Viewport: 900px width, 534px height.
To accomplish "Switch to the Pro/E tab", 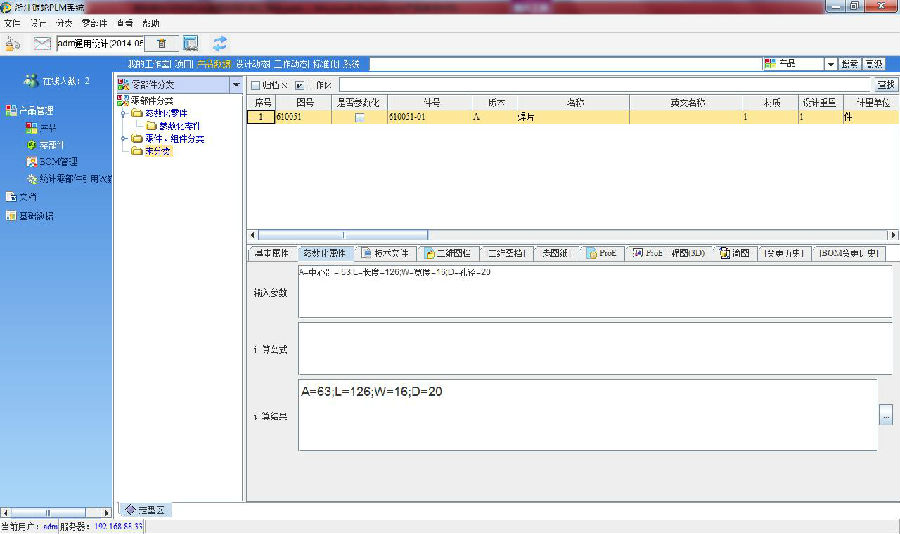I will click(602, 254).
